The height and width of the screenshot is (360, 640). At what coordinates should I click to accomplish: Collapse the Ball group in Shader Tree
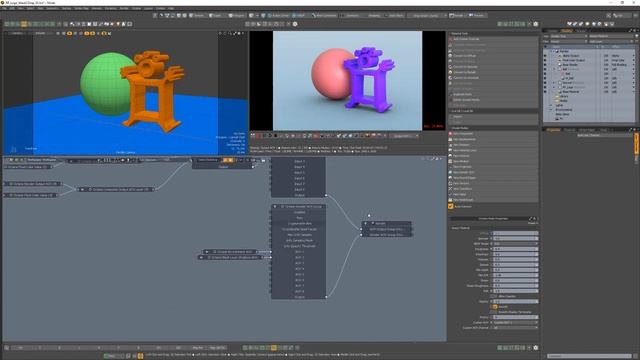click(555, 69)
